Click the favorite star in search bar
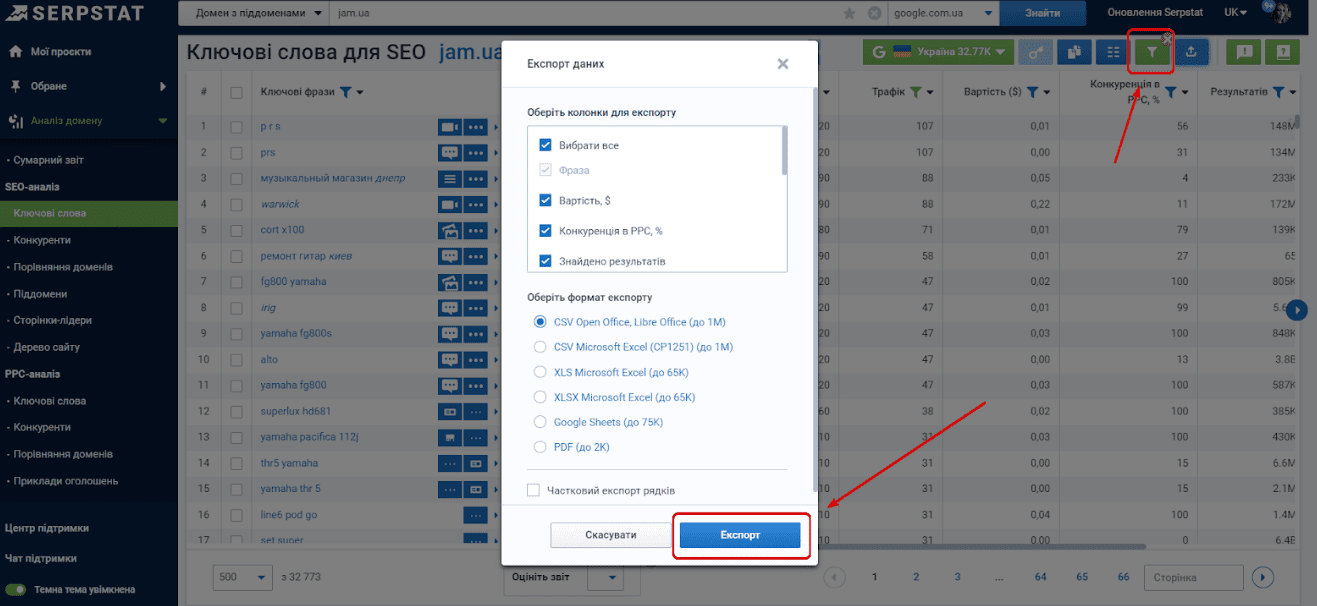This screenshot has width=1317, height=606. 850,13
